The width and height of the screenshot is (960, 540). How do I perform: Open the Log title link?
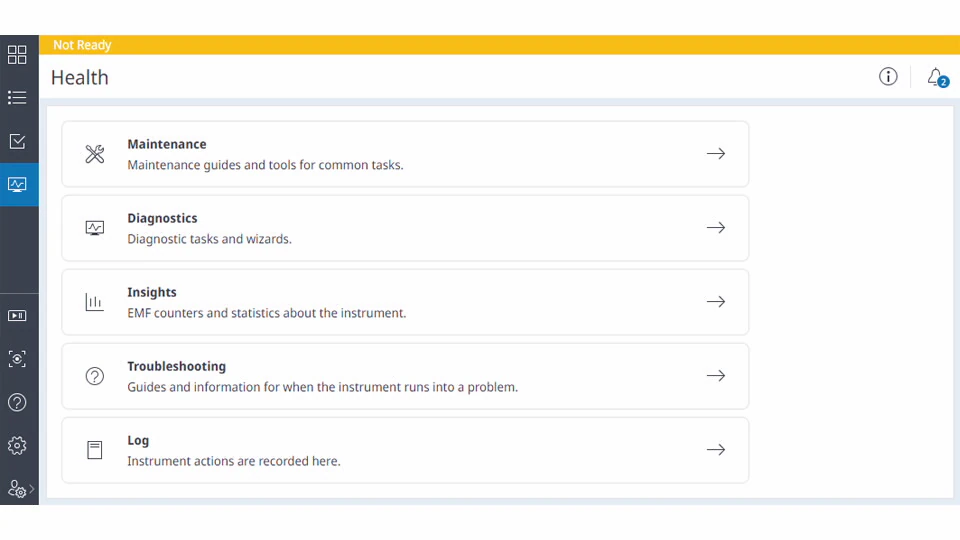138,441
